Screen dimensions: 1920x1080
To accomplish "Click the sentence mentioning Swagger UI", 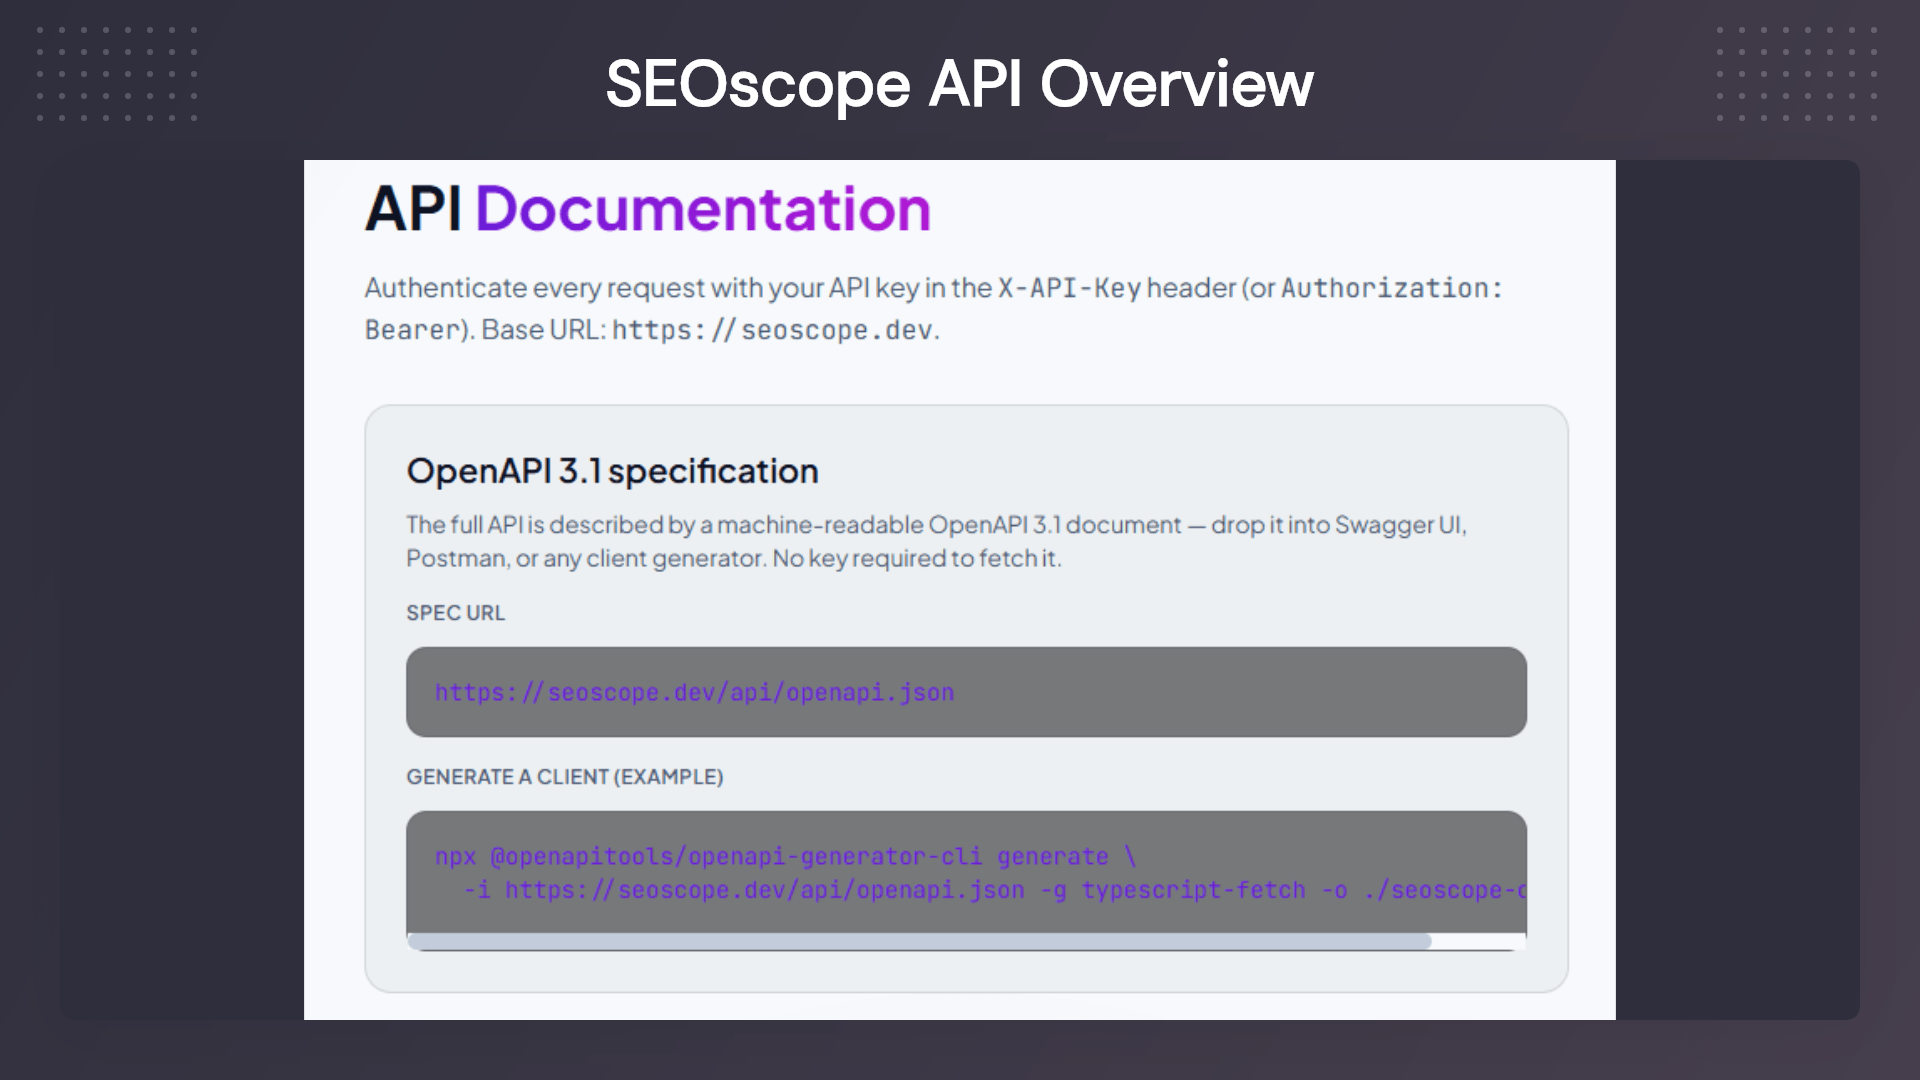I will click(936, 541).
